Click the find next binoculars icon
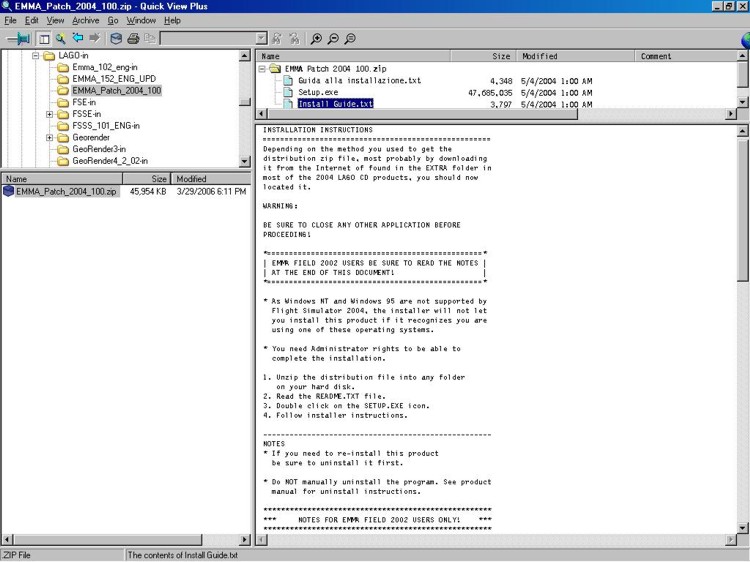Screen dimensions: 750x562 coord(294,39)
